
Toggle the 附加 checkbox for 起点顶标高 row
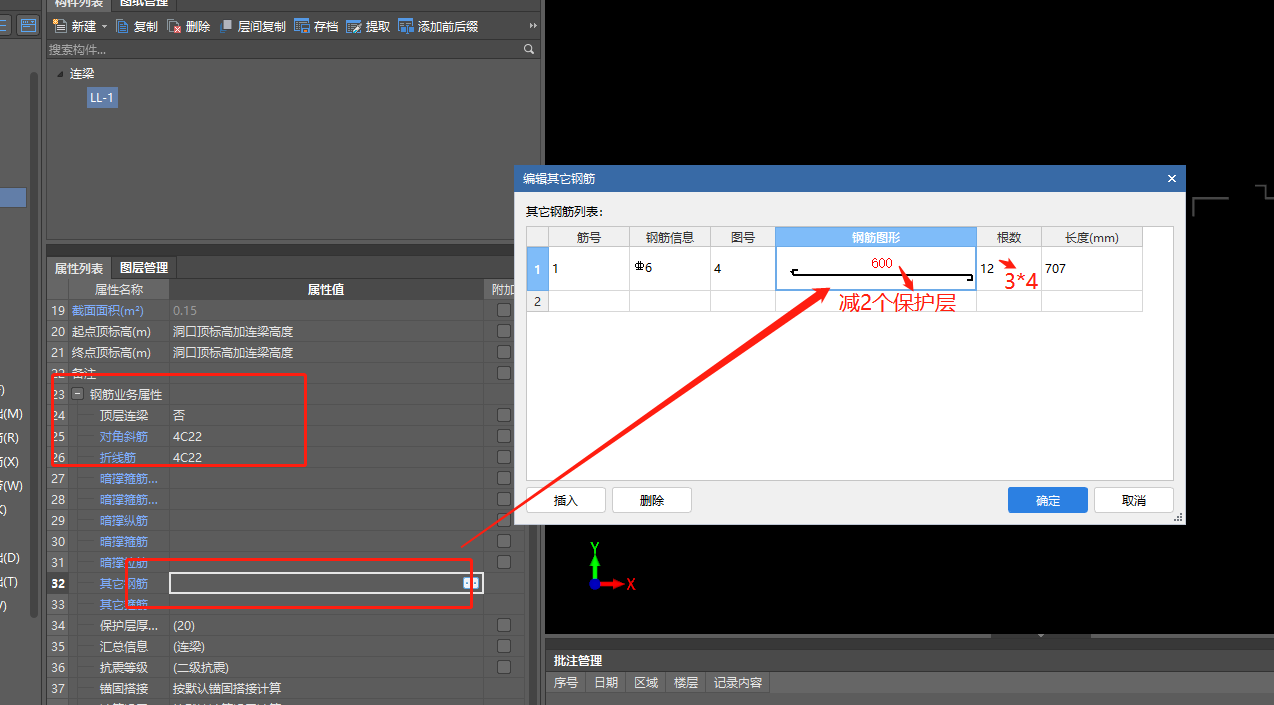[504, 332]
